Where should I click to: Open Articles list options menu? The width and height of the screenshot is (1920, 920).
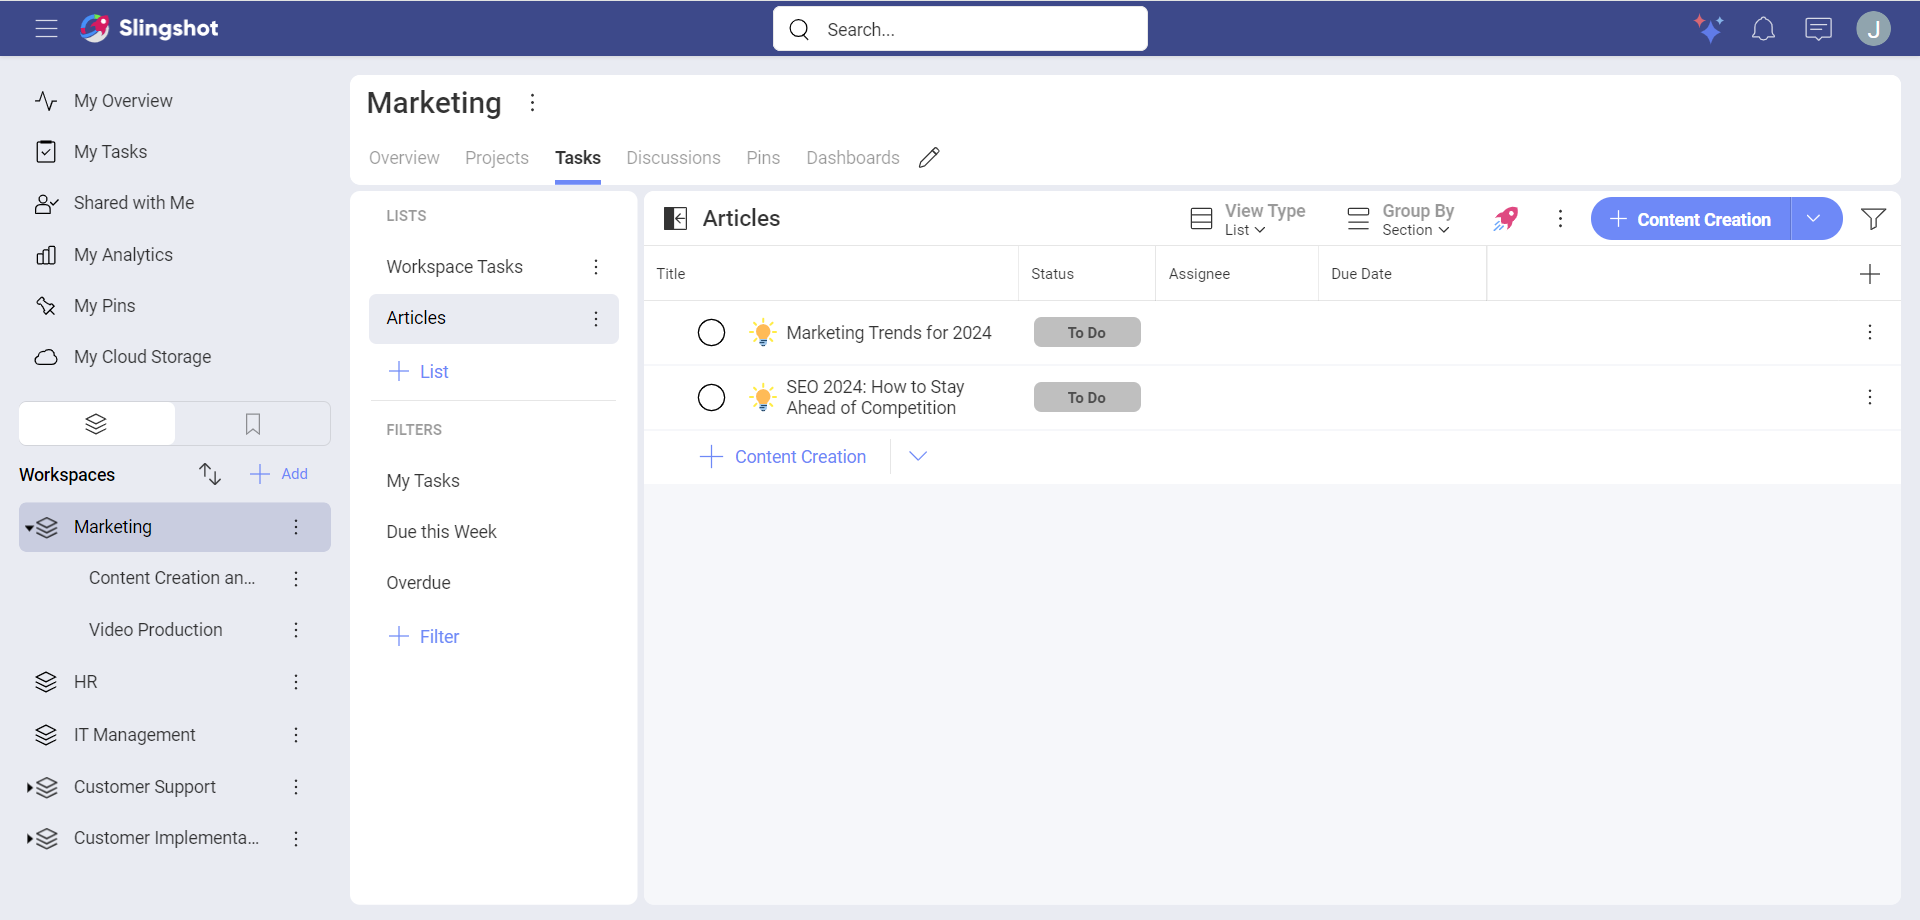point(596,319)
